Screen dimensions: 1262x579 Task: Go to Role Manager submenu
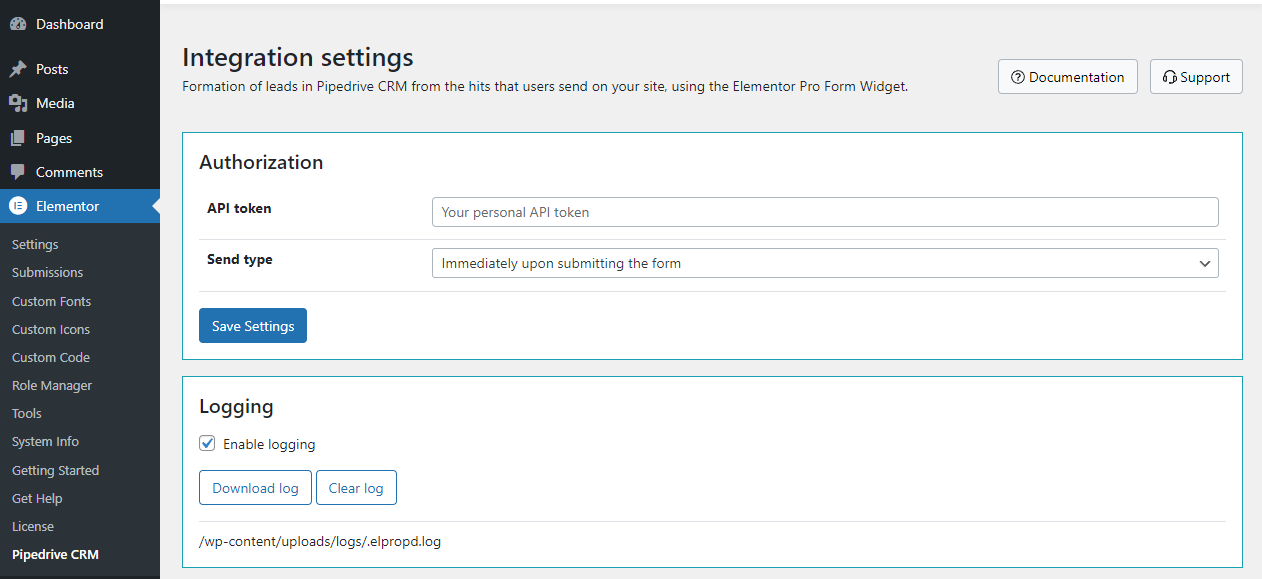coord(52,385)
